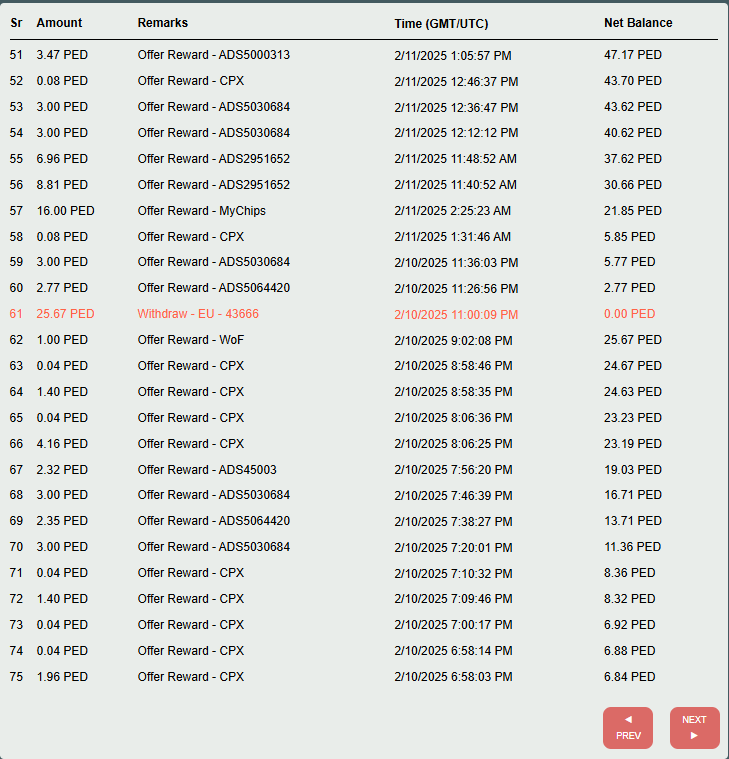Click timestamp 2/11/2025 1:31:46 AM
This screenshot has width=729, height=759.
click(452, 237)
